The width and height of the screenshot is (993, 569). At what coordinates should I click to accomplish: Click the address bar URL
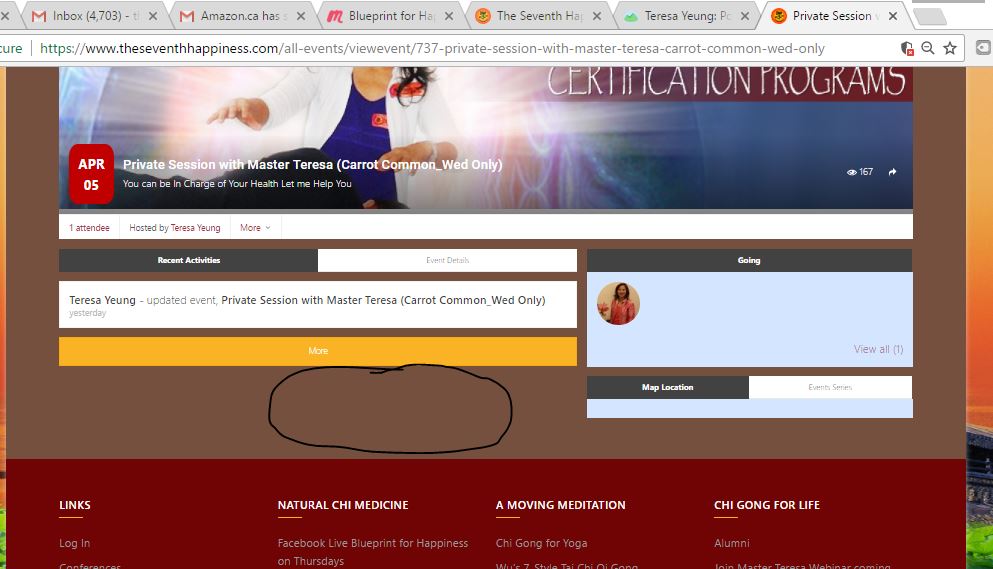(432, 48)
